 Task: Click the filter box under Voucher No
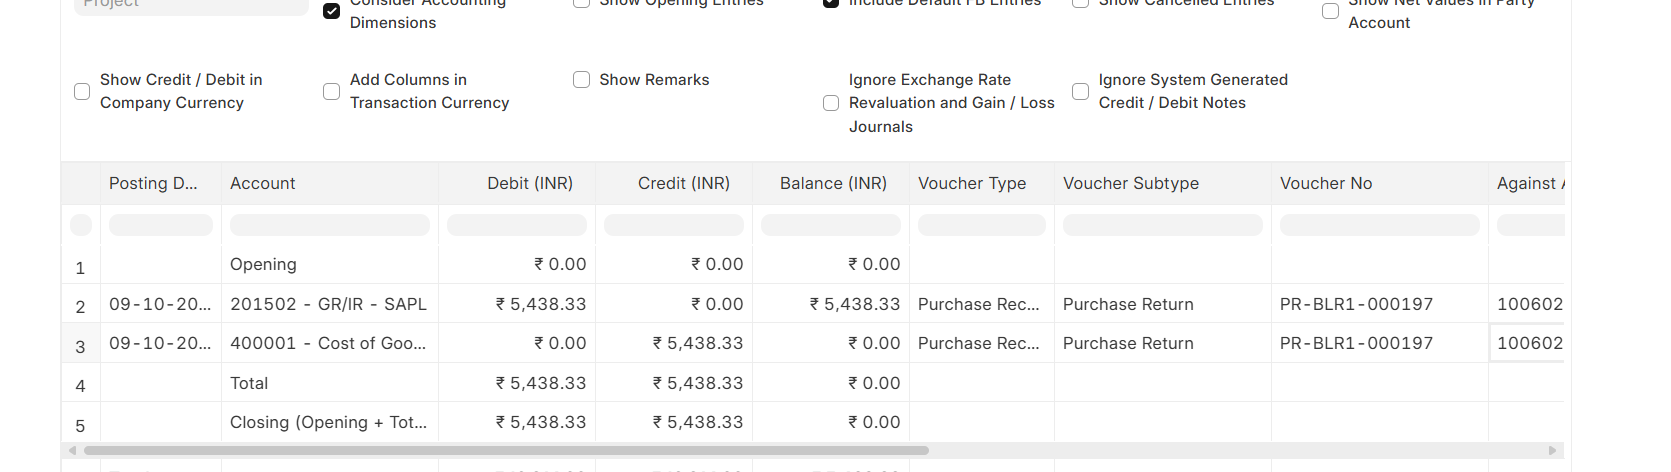(x=1379, y=226)
